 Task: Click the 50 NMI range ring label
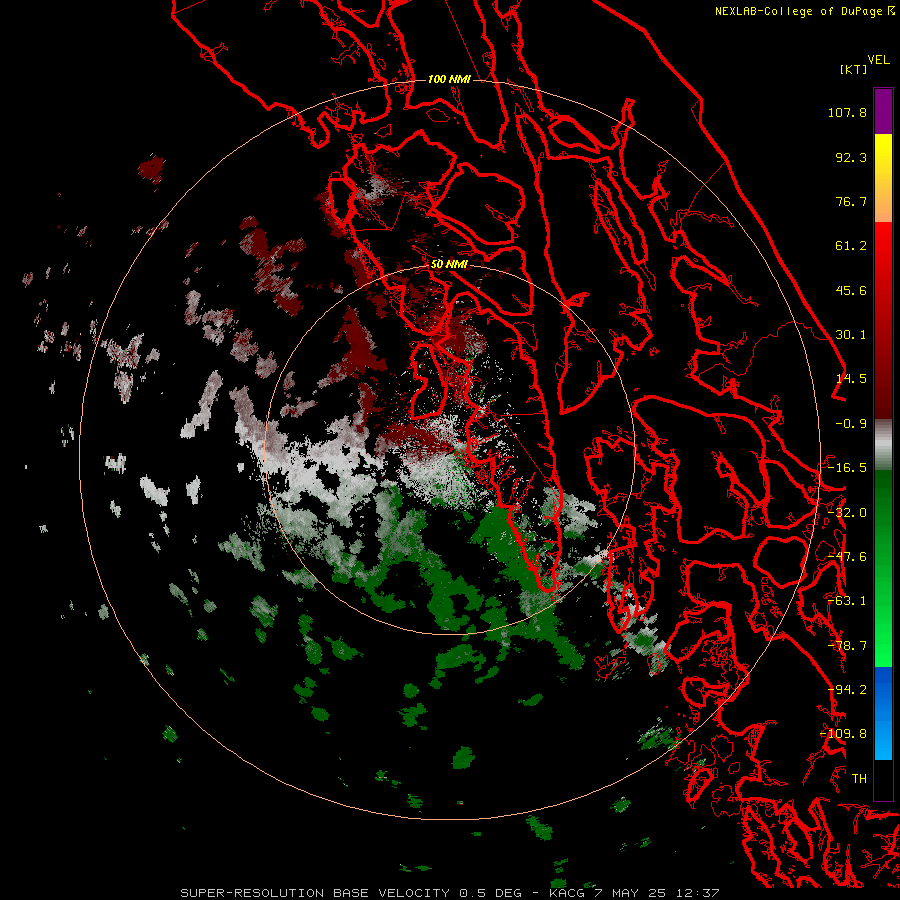tap(449, 265)
